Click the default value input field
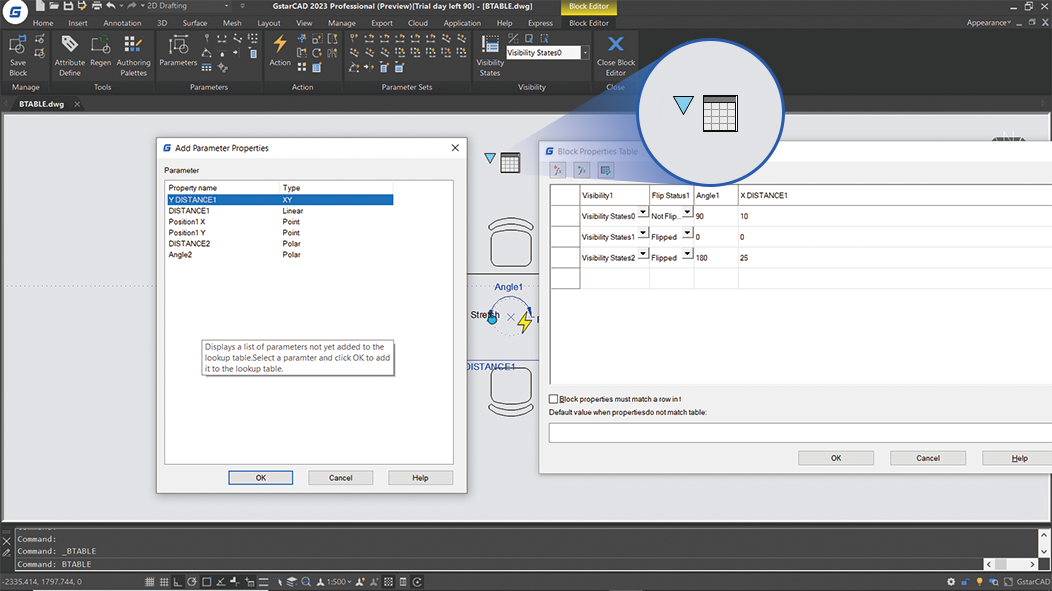This screenshot has height=591, width=1052. tap(800, 433)
